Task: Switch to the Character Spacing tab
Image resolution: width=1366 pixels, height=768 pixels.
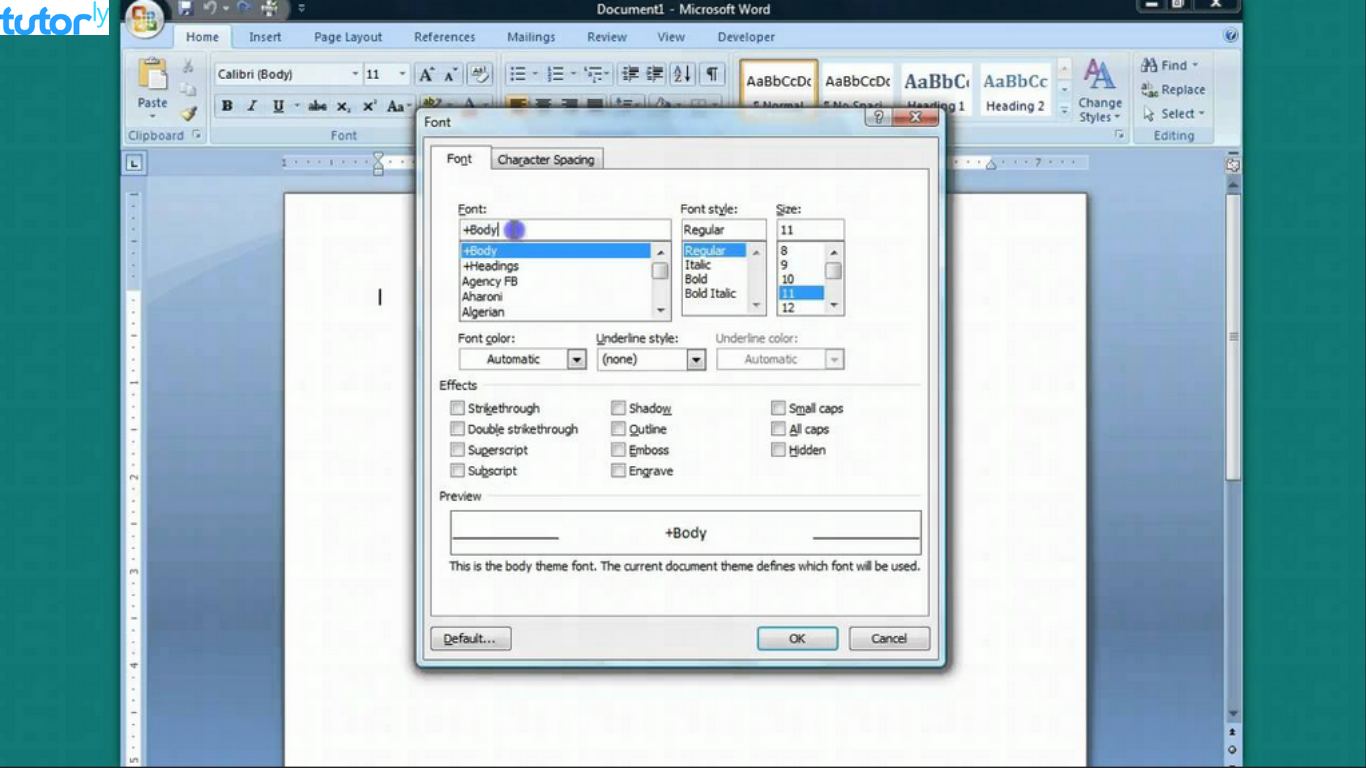Action: pyautogui.click(x=545, y=160)
